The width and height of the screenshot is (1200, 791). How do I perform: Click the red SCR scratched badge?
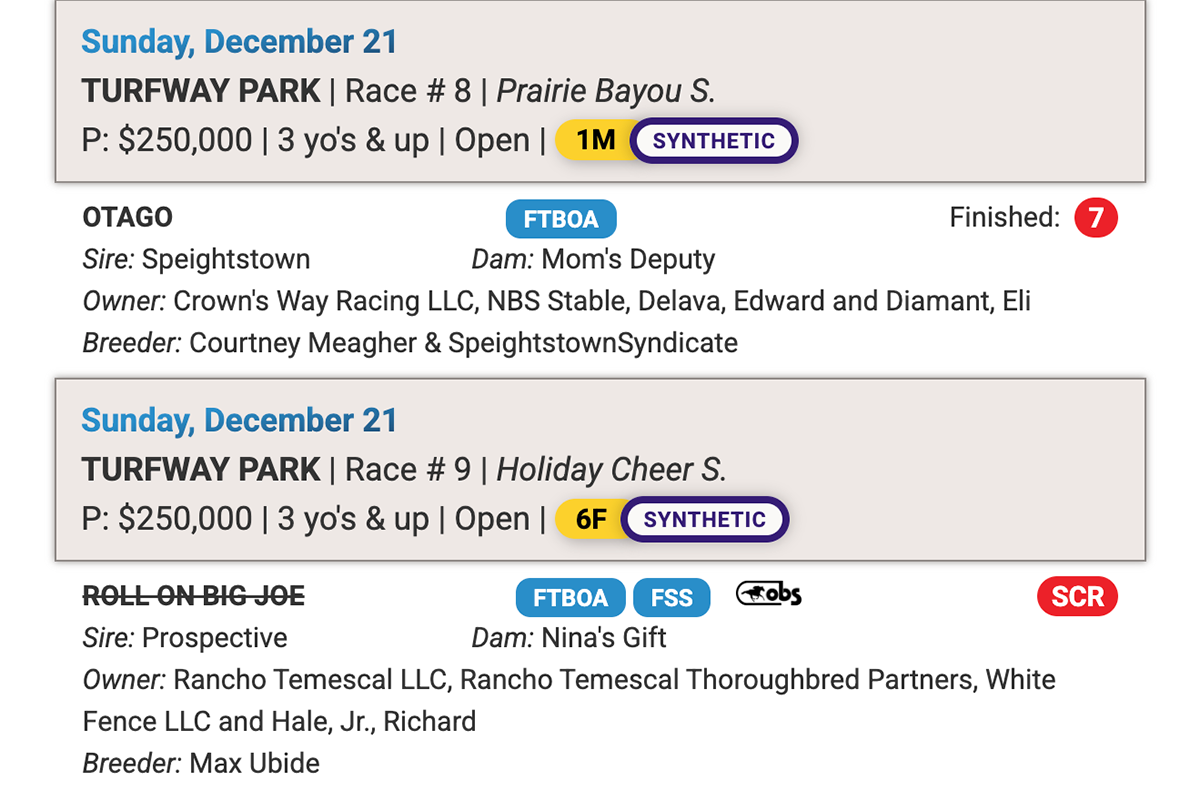[x=1077, y=597]
